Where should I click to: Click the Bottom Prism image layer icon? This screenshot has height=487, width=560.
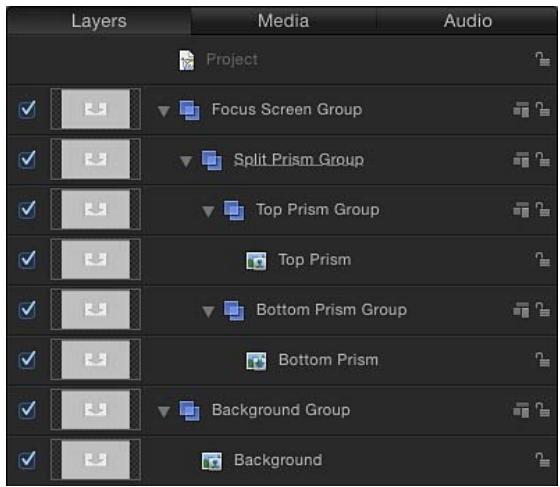coord(256,361)
